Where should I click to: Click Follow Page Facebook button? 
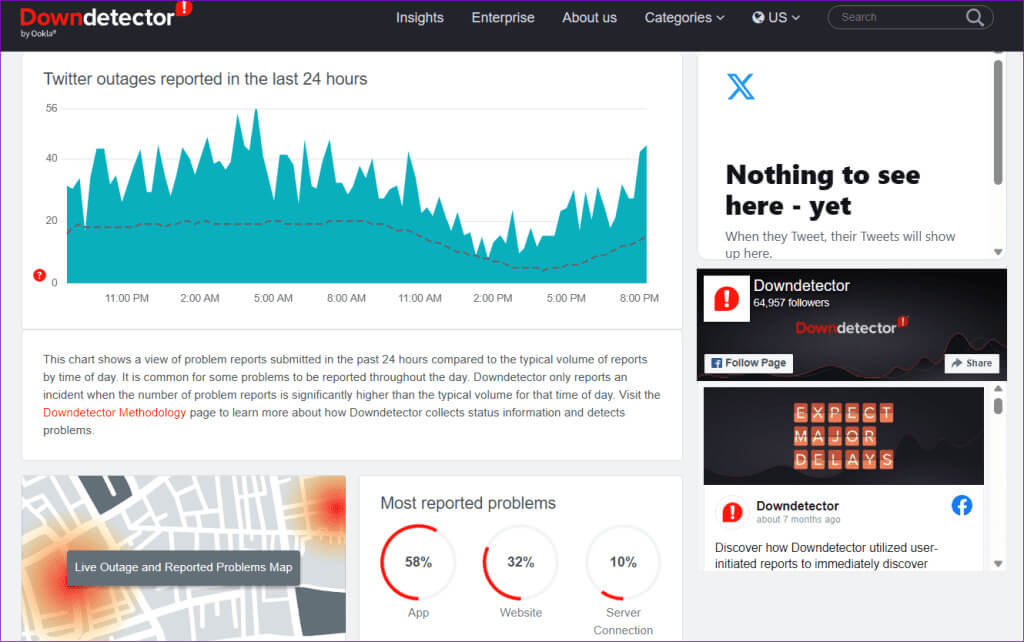click(748, 363)
